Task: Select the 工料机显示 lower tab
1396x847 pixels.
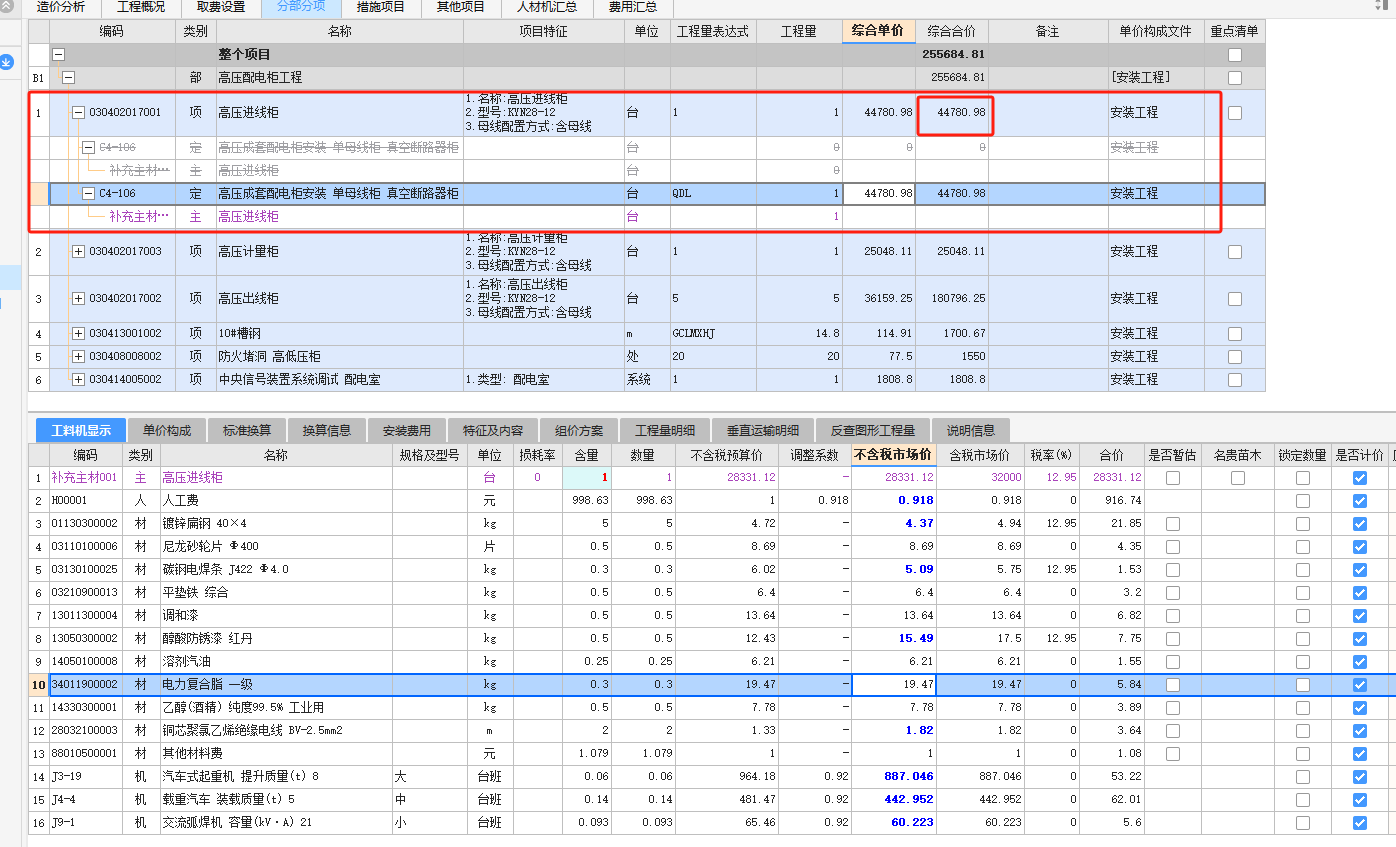Action: click(81, 431)
